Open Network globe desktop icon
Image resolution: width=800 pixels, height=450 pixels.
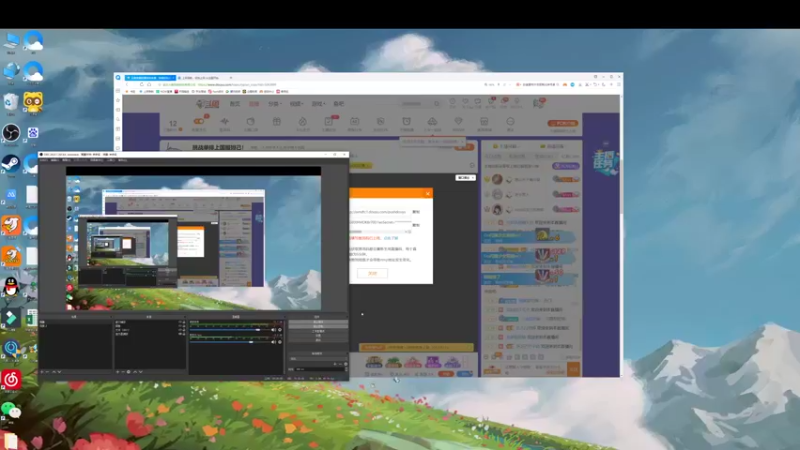click(11, 72)
